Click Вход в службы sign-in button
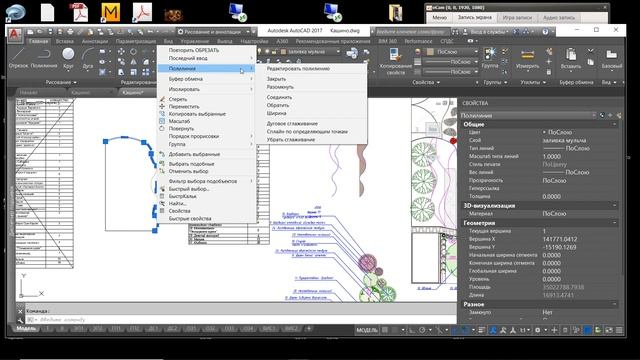The height and width of the screenshot is (360, 640). 487,31
